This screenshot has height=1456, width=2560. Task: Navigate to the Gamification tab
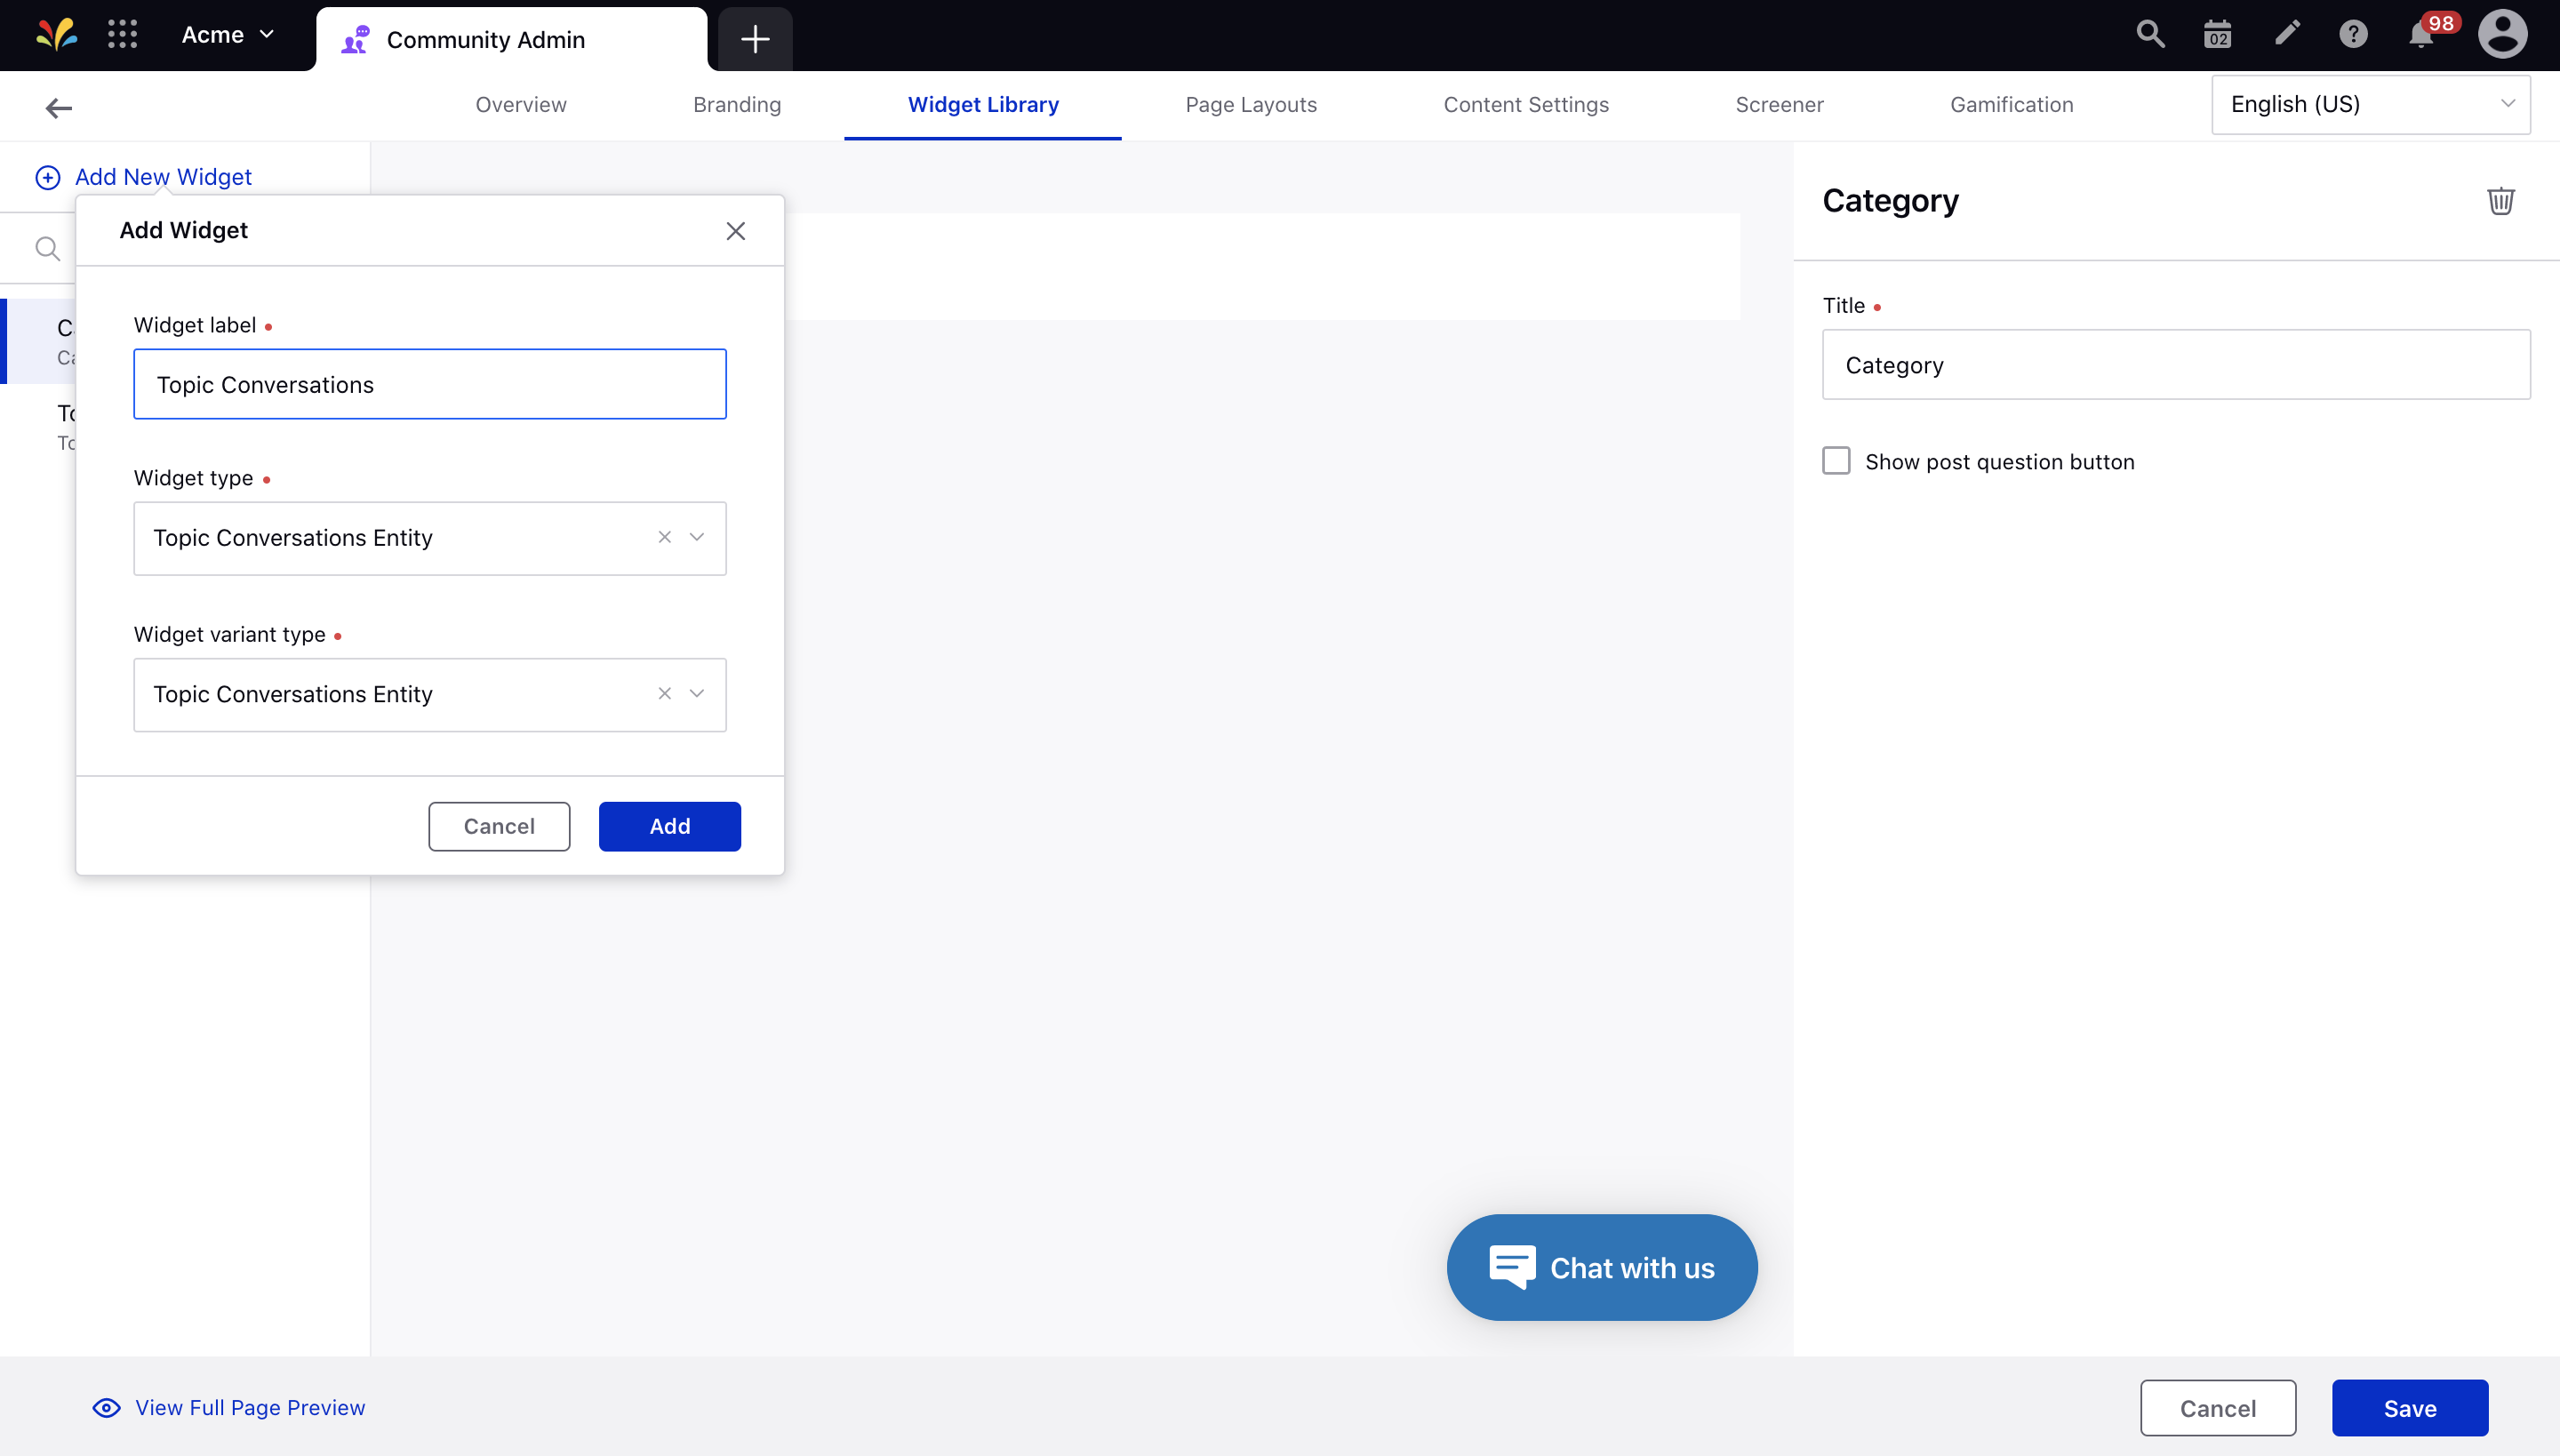click(2013, 106)
